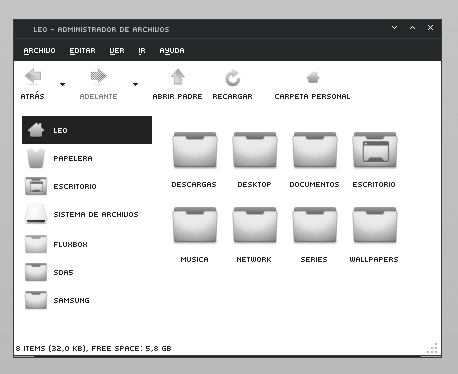Select the Network folder icon
This screenshot has width=458, height=374.
[255, 225]
